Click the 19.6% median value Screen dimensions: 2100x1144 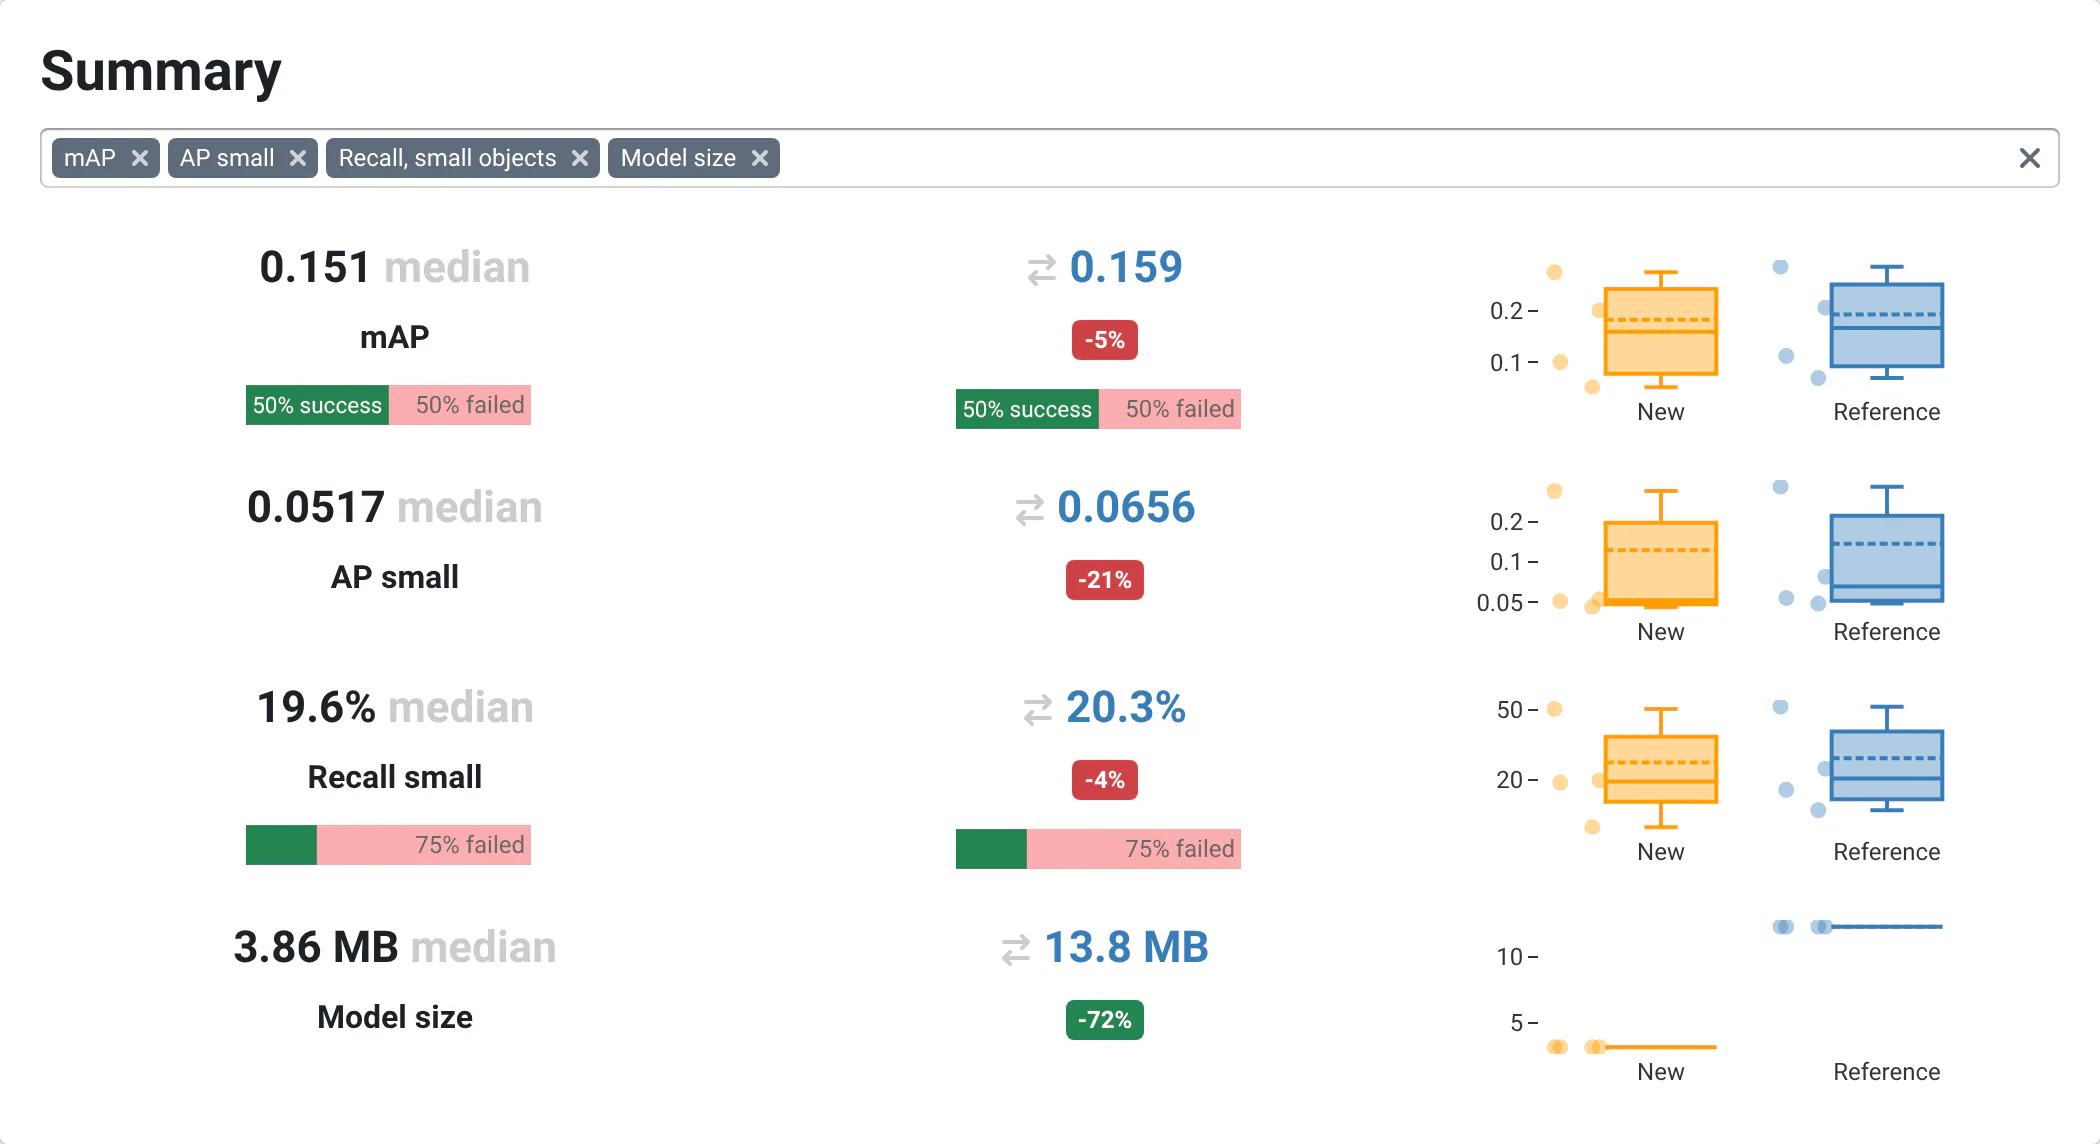[x=394, y=708]
